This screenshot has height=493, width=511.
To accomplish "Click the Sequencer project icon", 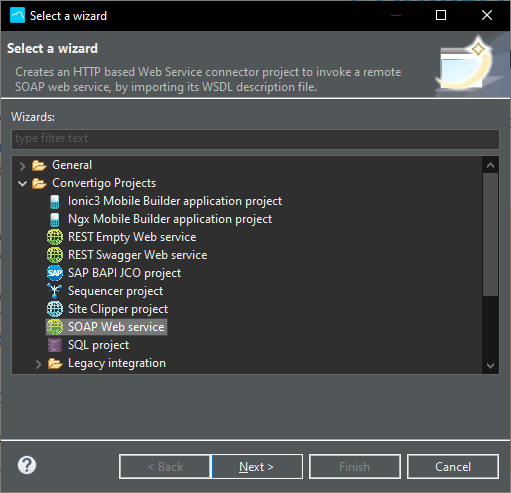I will coord(55,291).
